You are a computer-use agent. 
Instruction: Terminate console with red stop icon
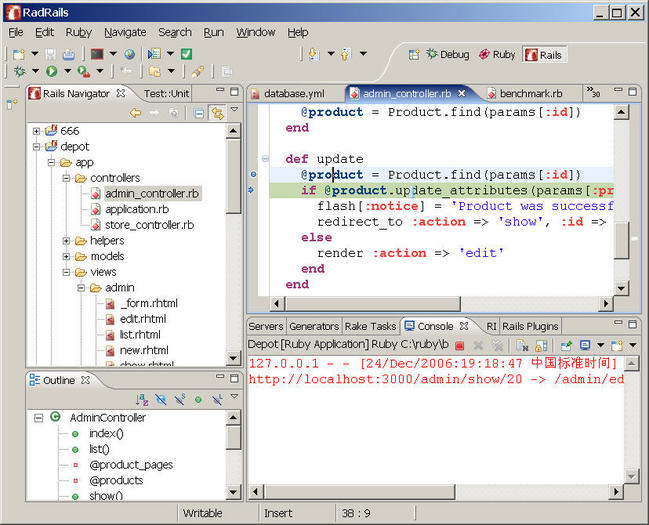coord(459,345)
